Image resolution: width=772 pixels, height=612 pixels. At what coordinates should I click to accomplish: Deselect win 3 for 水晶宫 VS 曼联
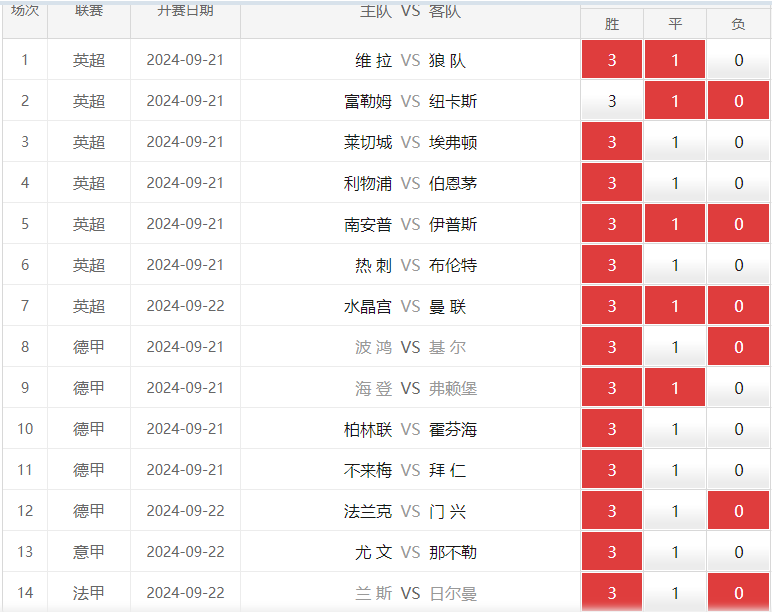[x=611, y=306]
